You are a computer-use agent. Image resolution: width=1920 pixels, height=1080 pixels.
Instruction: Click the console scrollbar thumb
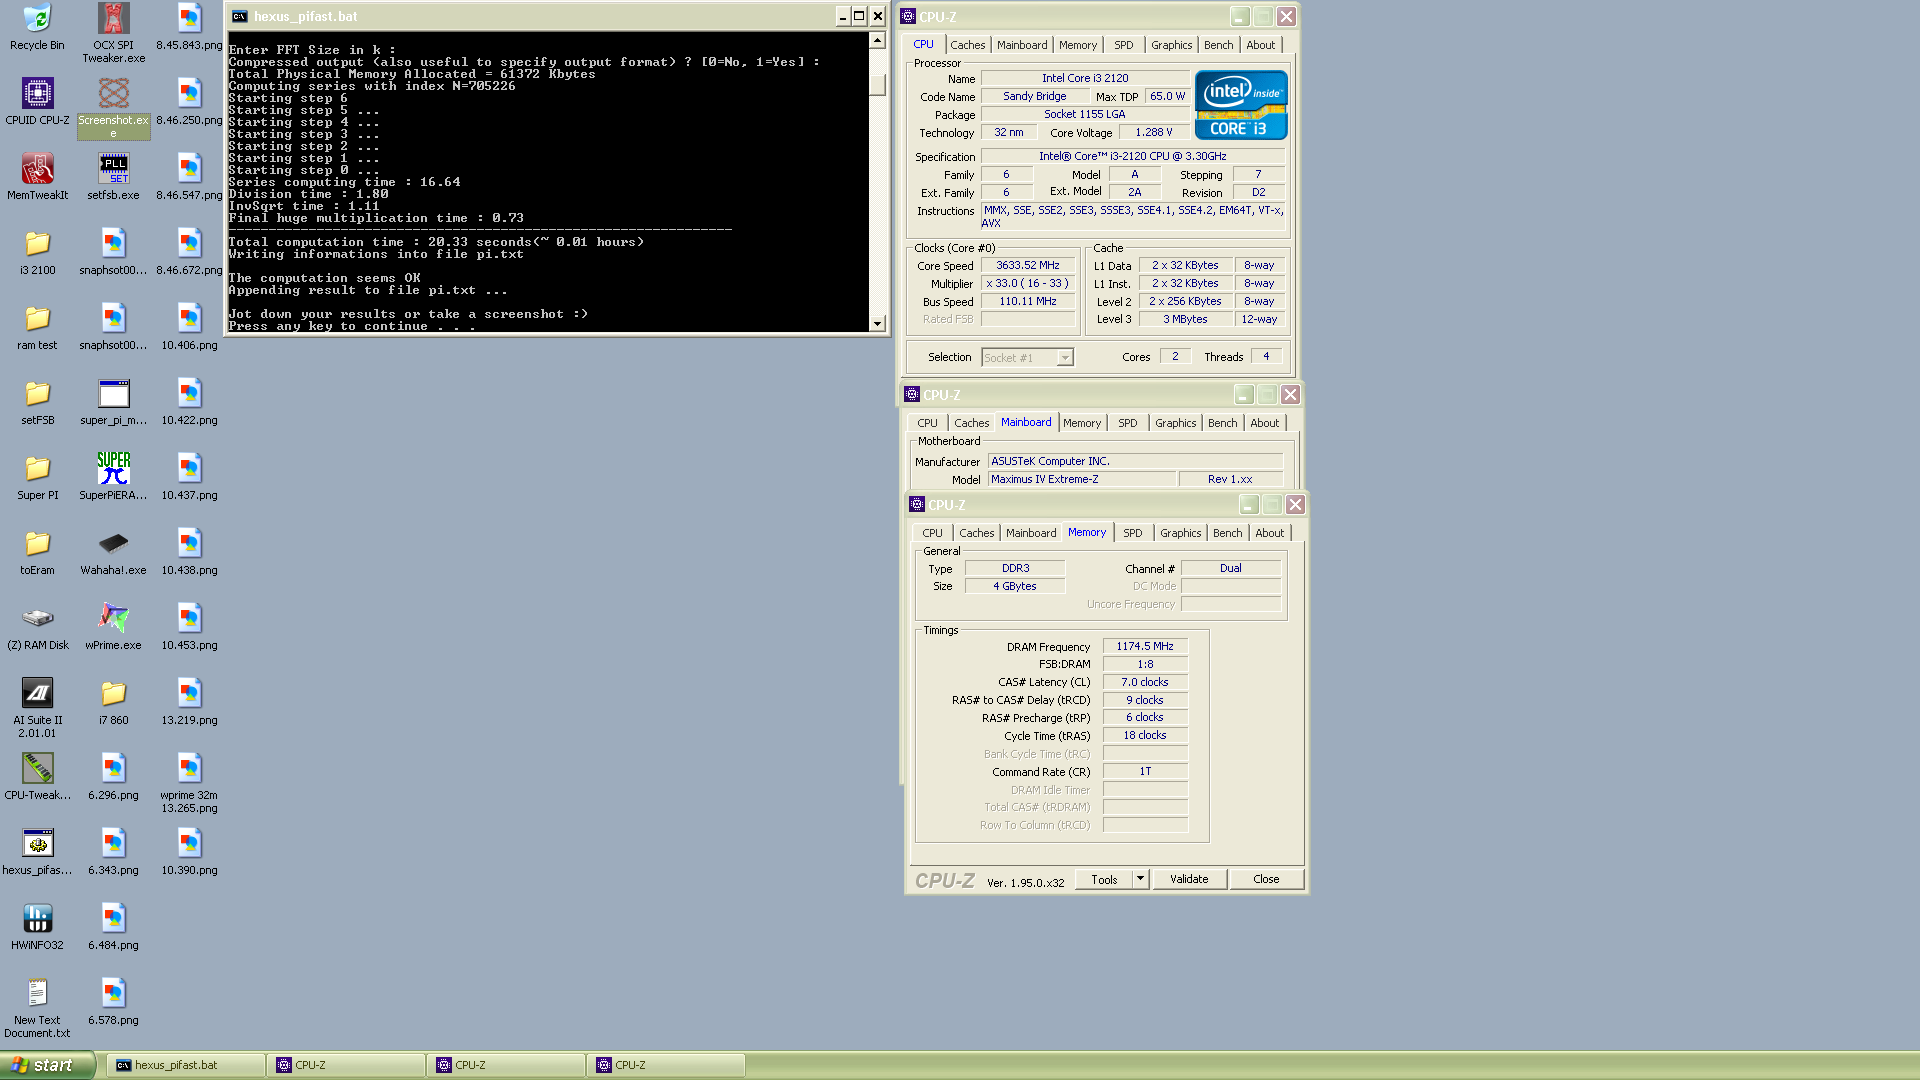(877, 84)
